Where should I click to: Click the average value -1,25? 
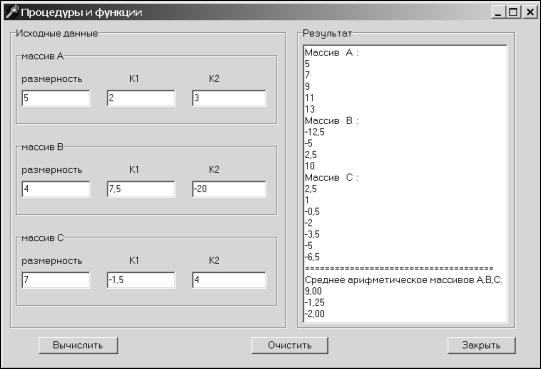(x=315, y=303)
